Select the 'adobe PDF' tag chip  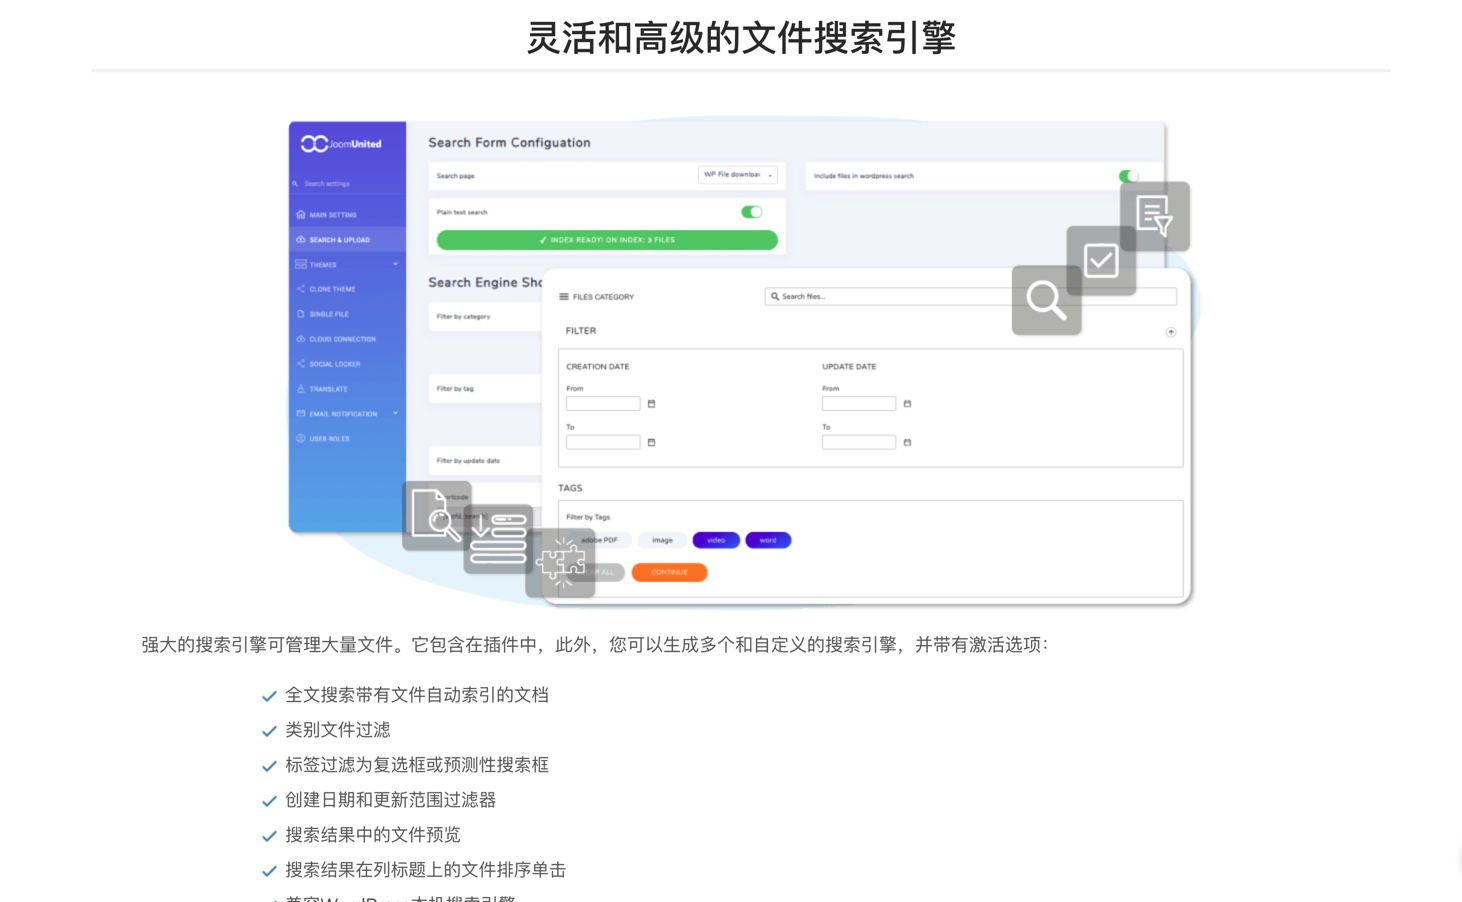click(601, 540)
